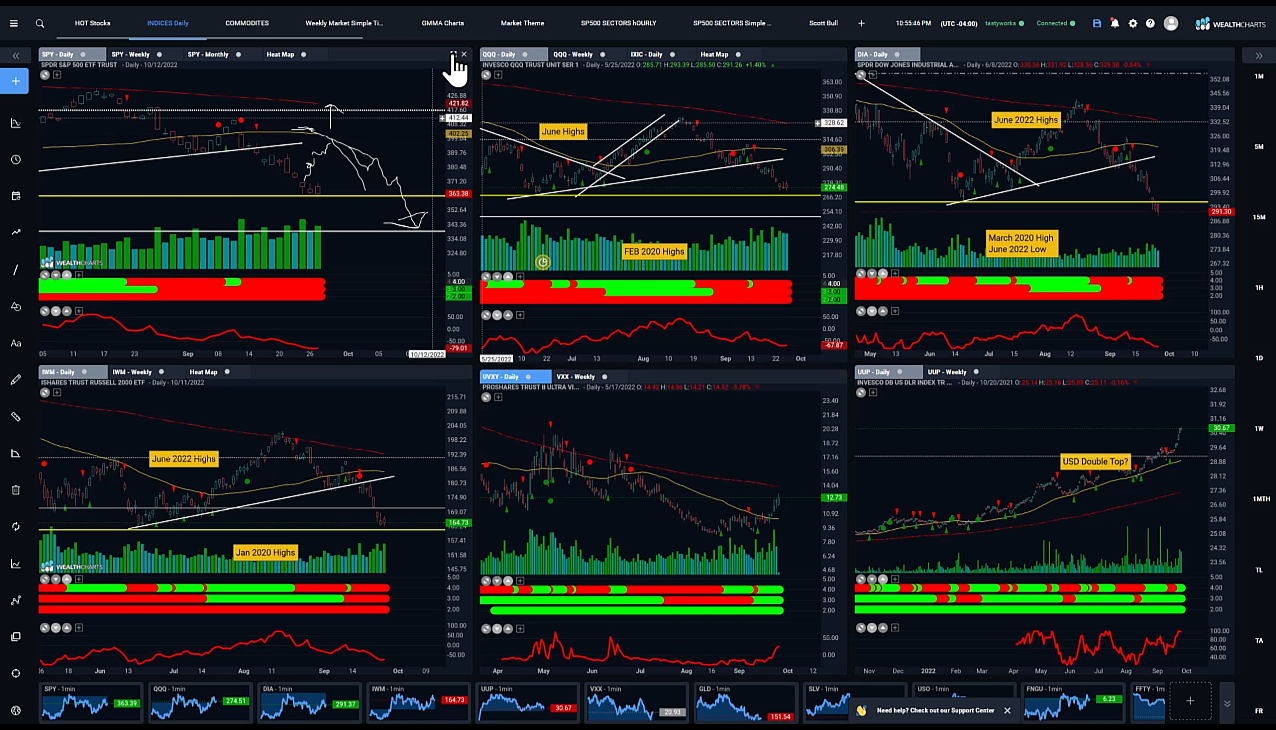Select the ruler measurement tool
Image resolution: width=1276 pixels, height=730 pixels.
[x=16, y=416]
